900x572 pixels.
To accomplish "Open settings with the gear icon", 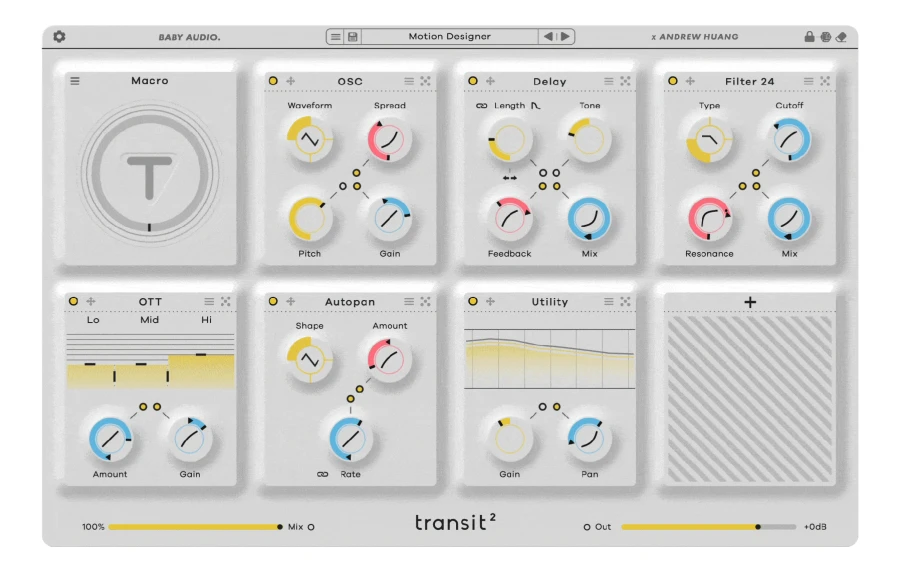I will click(59, 37).
